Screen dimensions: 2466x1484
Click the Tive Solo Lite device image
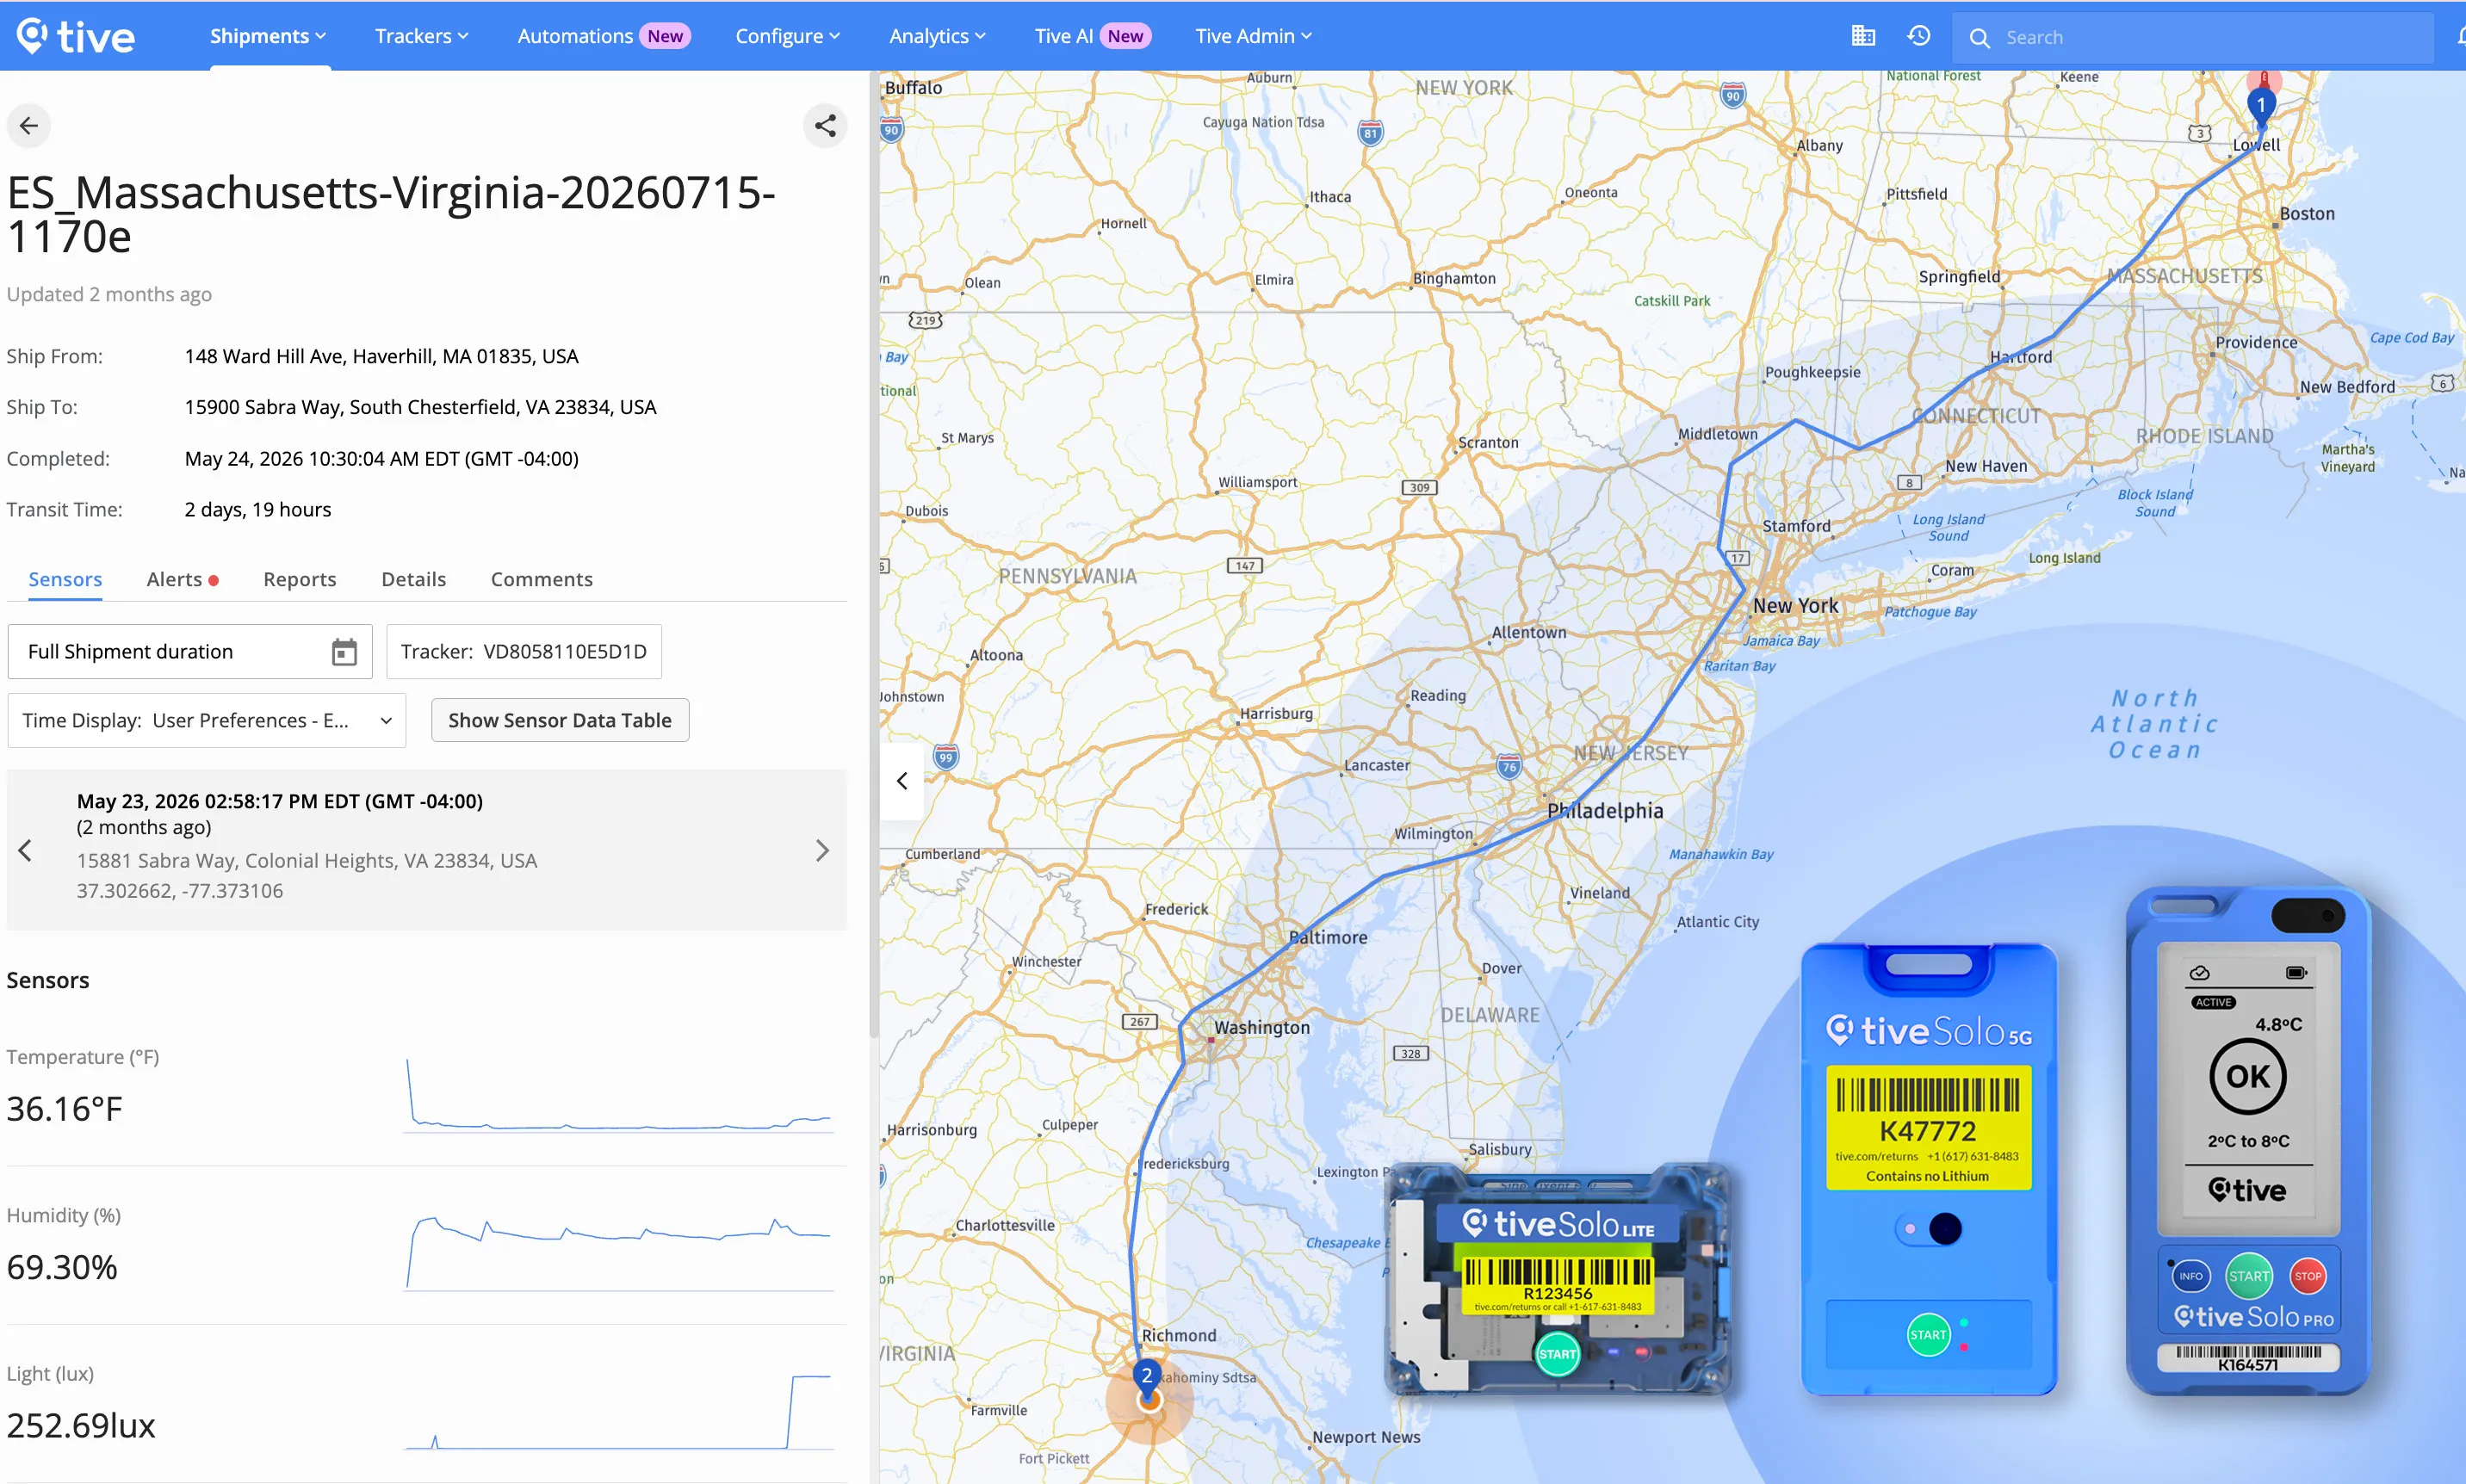pyautogui.click(x=1558, y=1280)
